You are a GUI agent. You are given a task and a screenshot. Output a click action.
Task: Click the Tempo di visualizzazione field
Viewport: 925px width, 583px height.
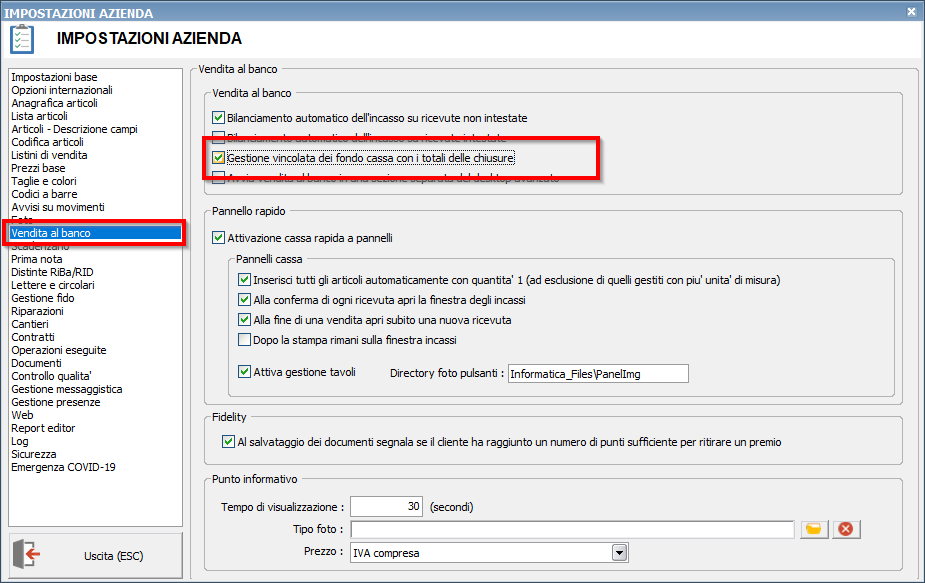[386, 507]
